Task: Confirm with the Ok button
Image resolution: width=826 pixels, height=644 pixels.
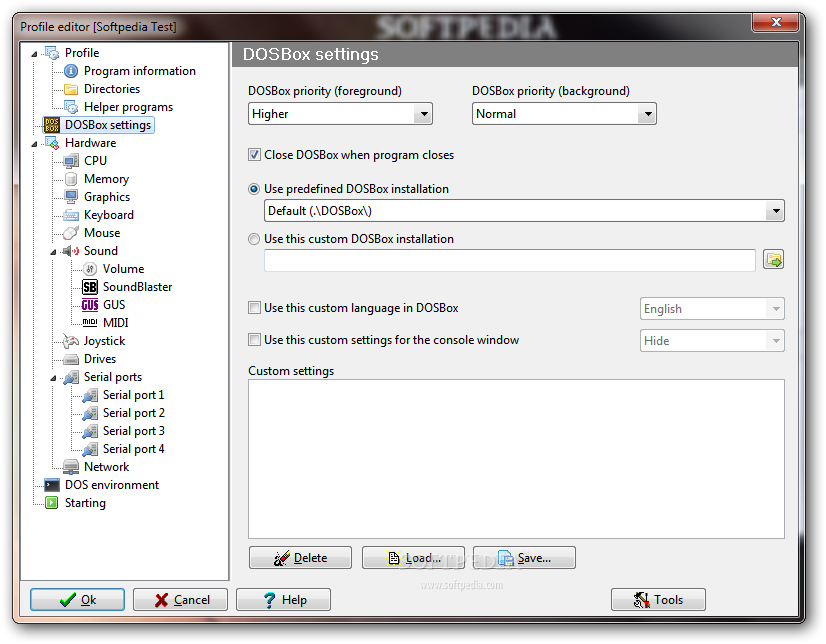Action: [77, 600]
